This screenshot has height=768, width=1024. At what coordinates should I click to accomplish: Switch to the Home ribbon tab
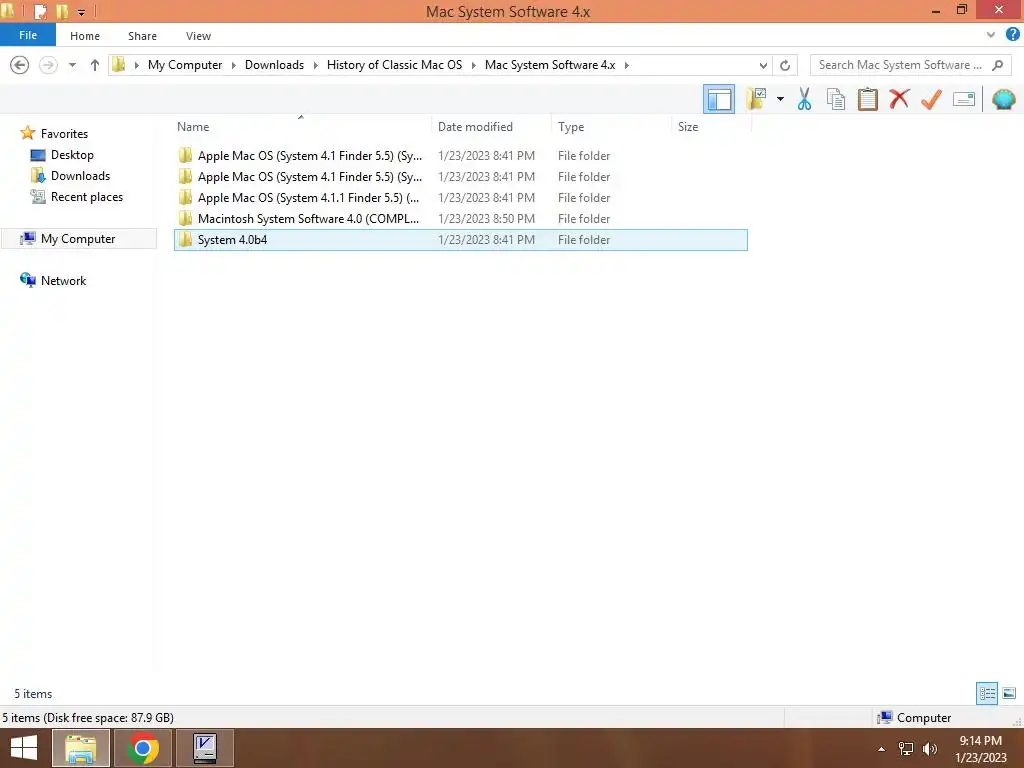coord(85,36)
